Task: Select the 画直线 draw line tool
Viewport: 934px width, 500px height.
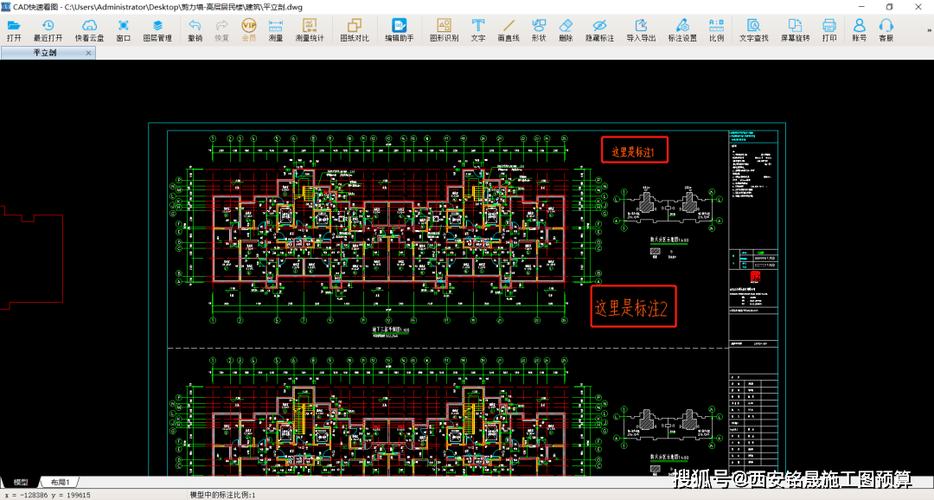Action: [x=508, y=30]
